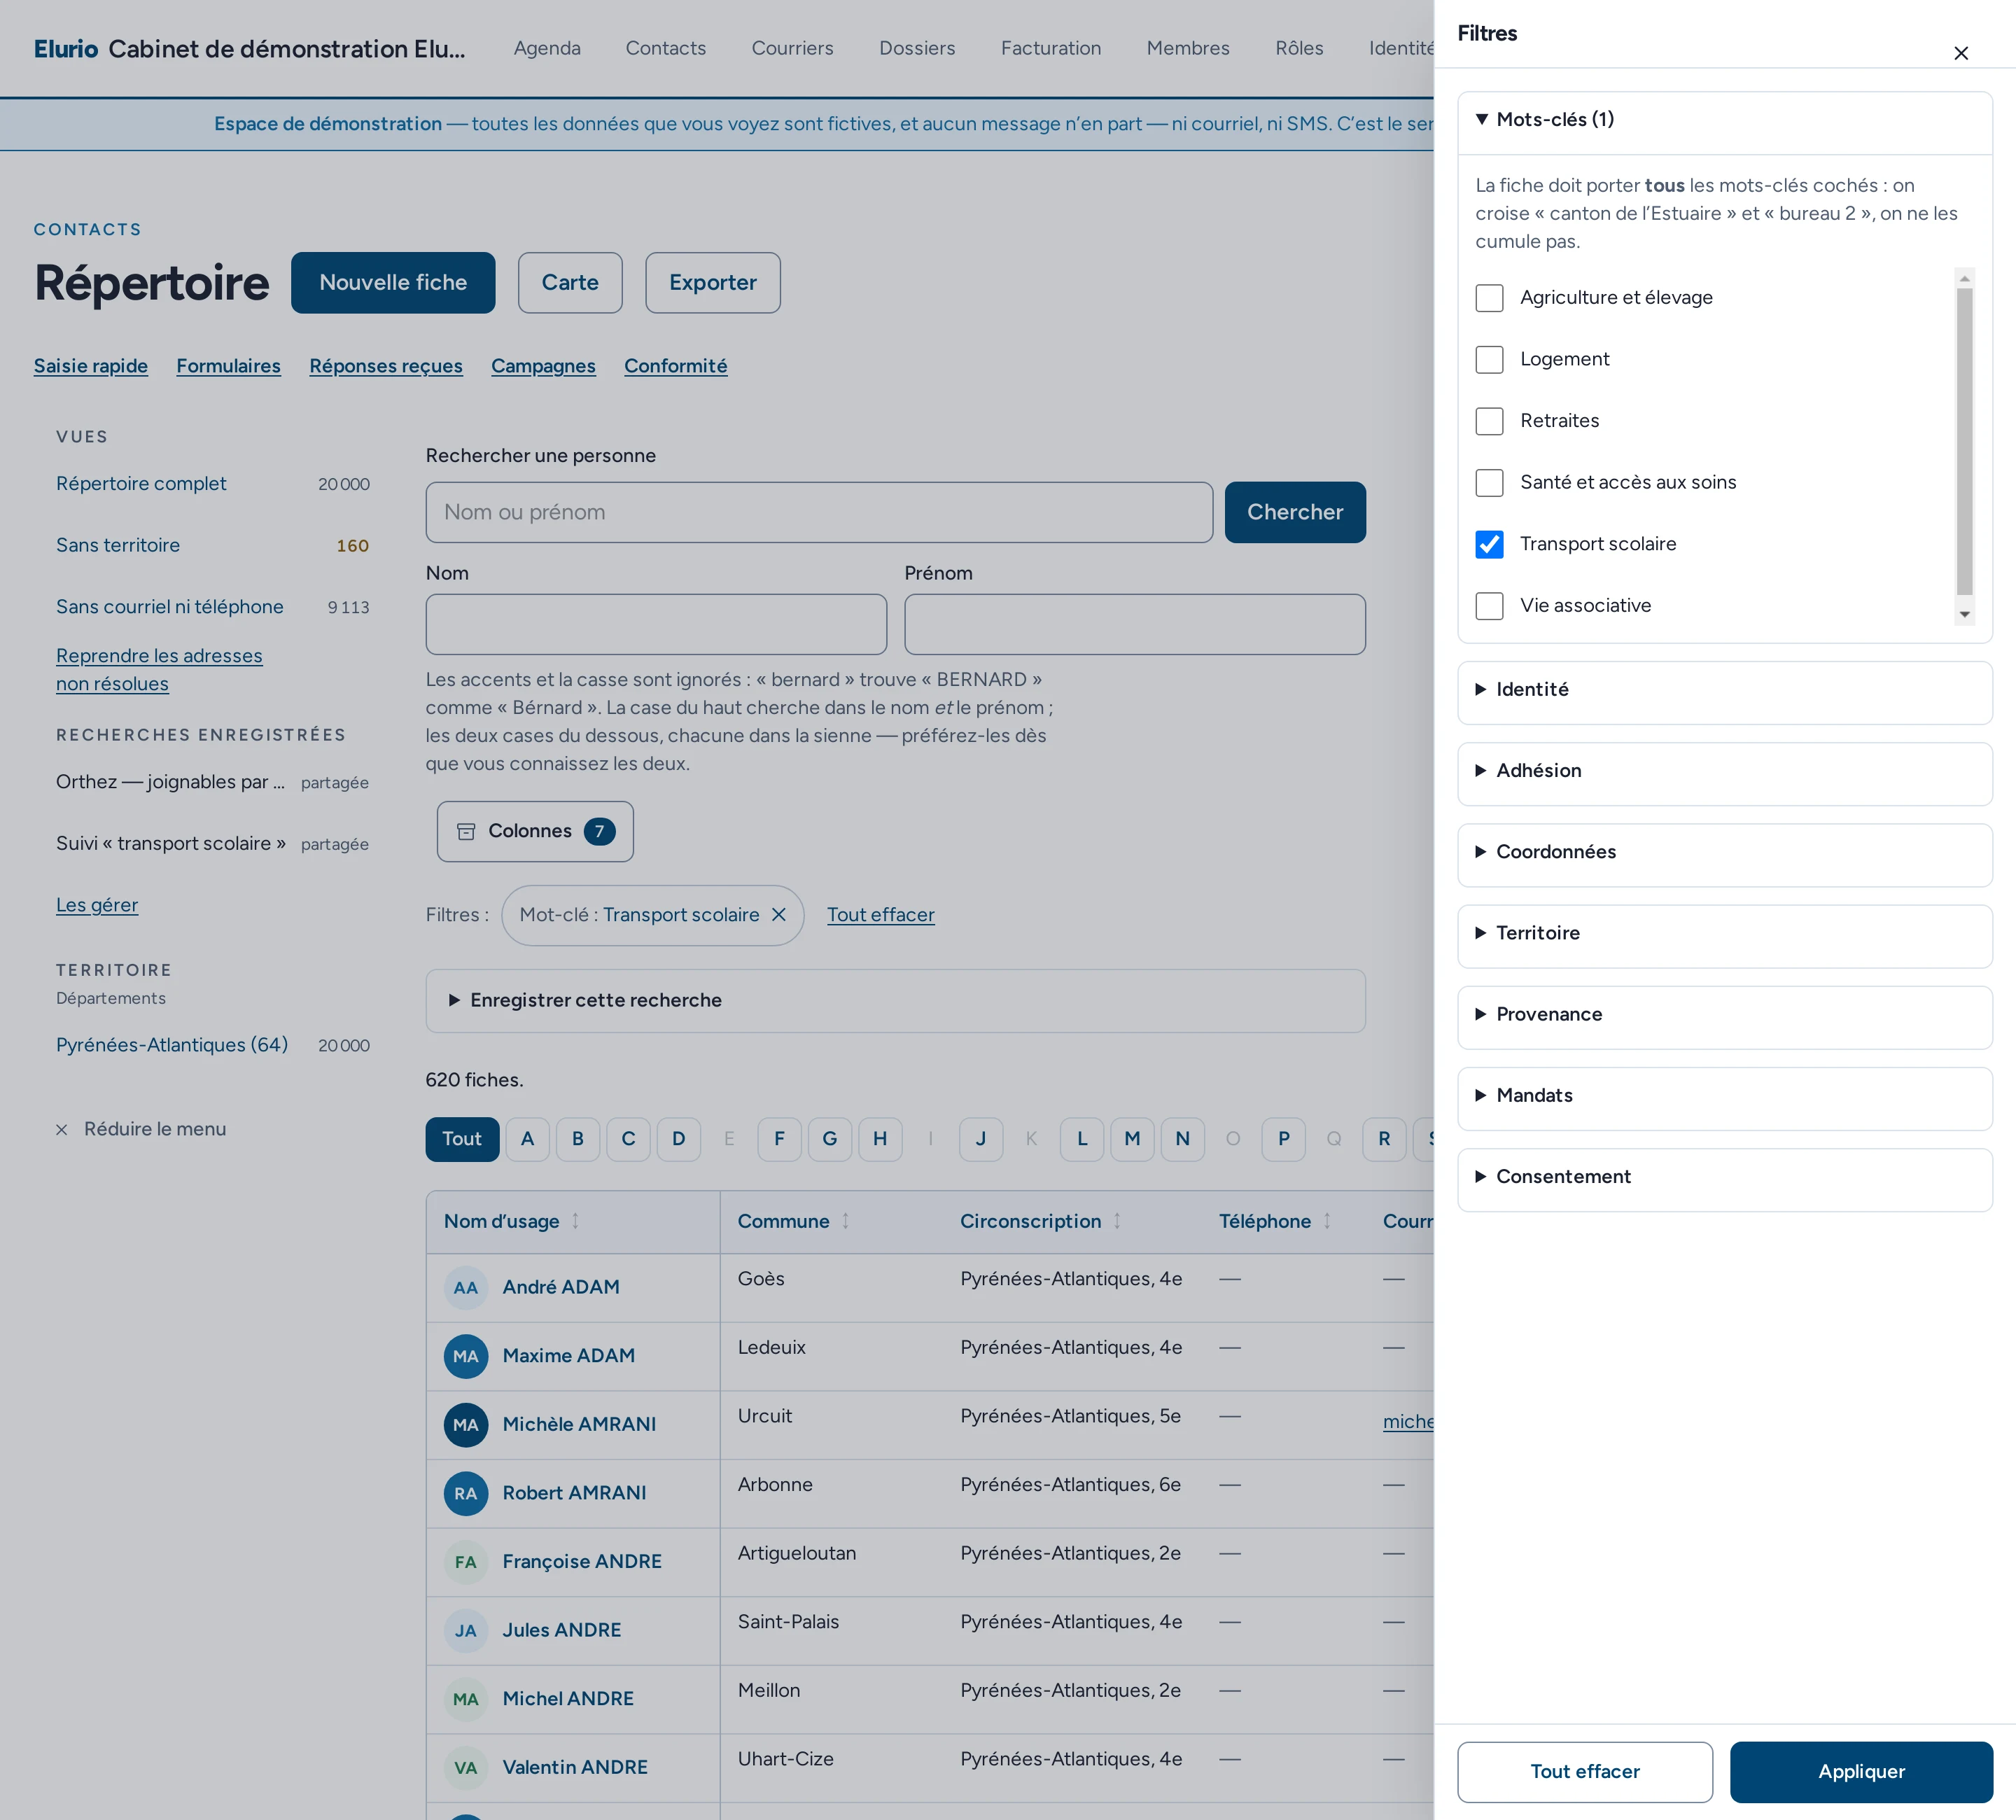The width and height of the screenshot is (2016, 1820).
Task: Click the Colonnes archive icon
Action: (466, 832)
